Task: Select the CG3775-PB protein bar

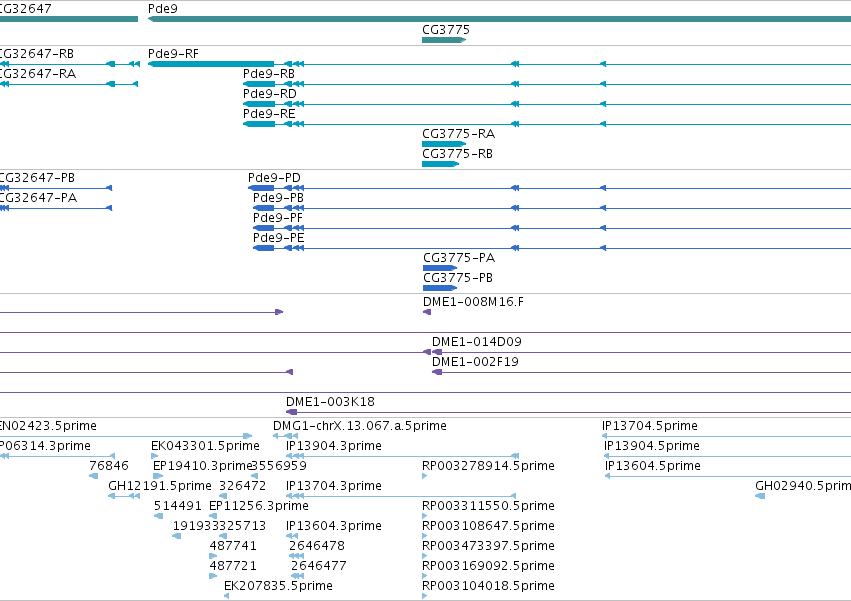Action: pos(440,288)
